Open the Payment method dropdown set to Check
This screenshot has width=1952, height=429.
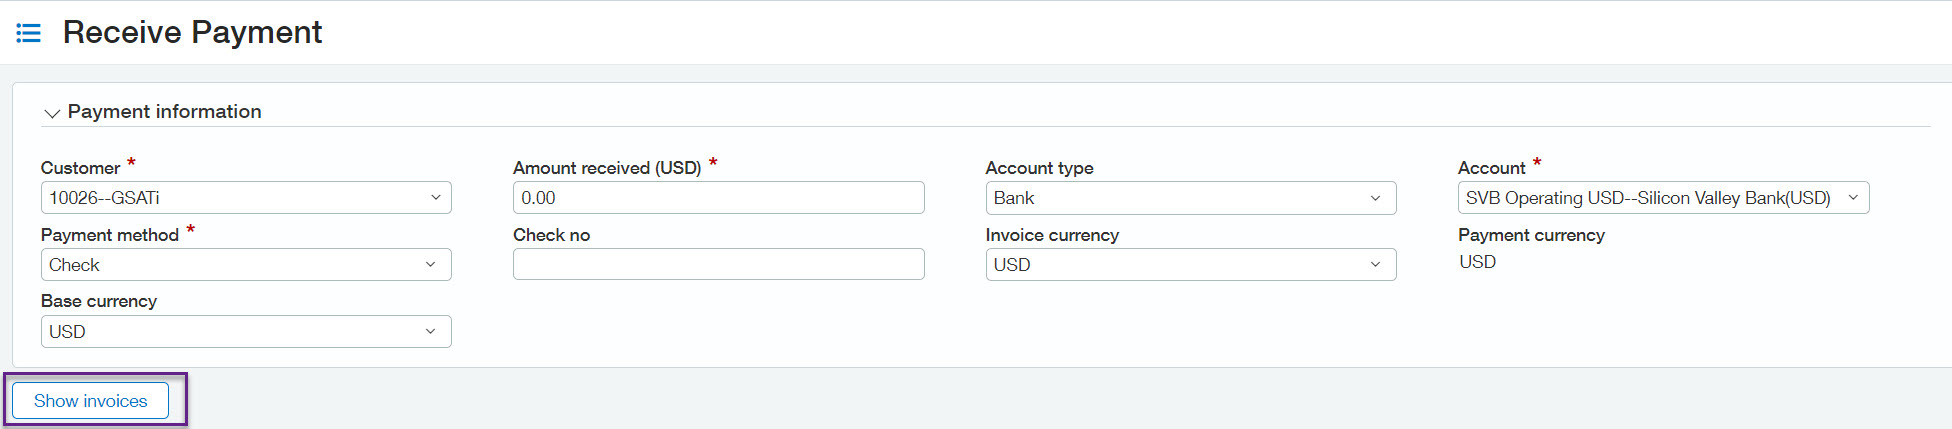click(x=245, y=265)
